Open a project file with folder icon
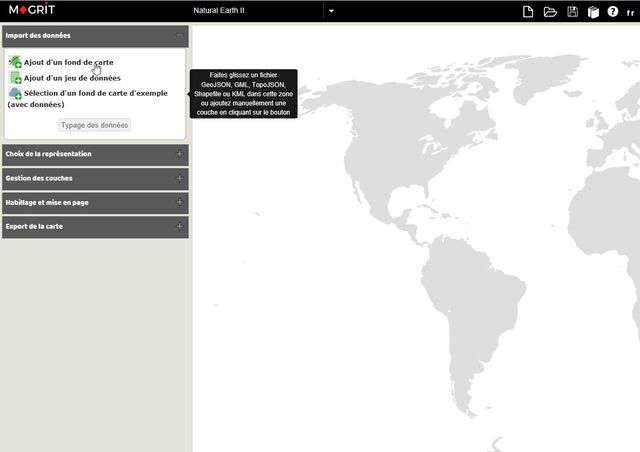The image size is (640, 452). pos(550,12)
